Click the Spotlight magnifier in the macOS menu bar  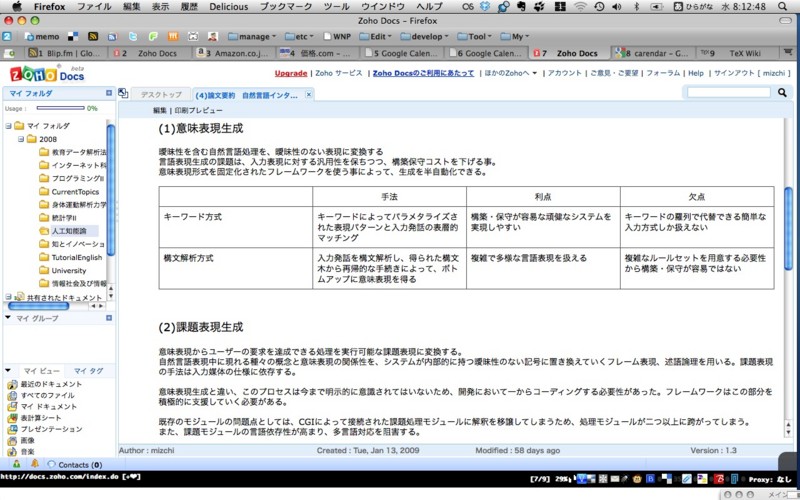pos(783,7)
